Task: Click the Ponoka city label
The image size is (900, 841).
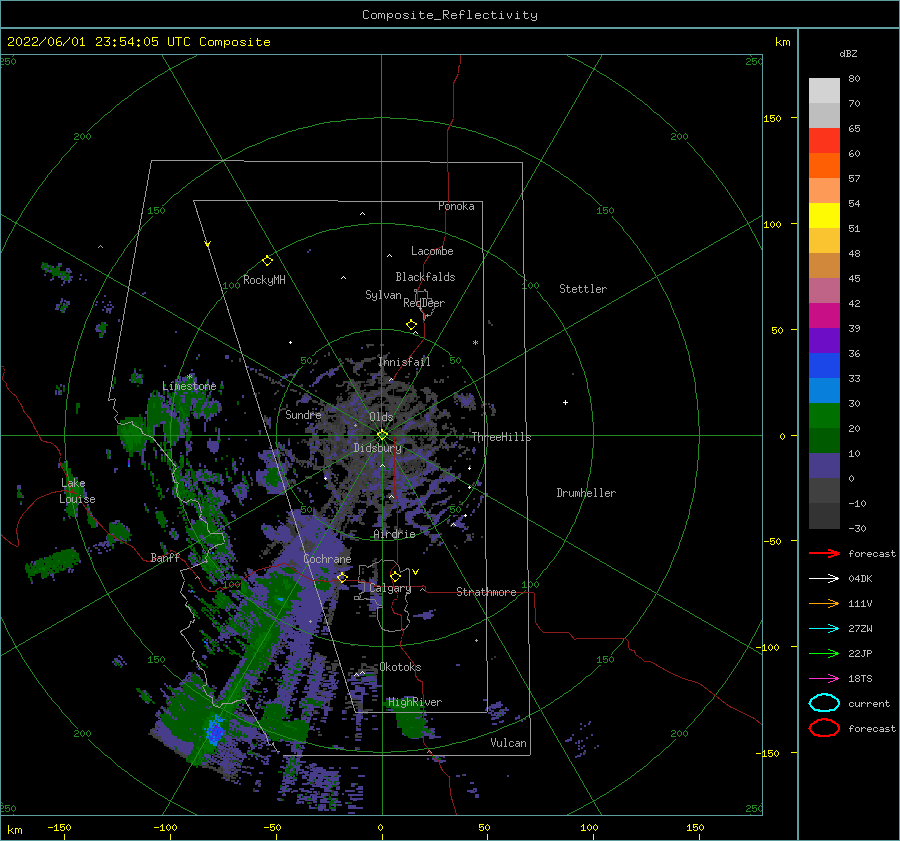Action: [456, 206]
